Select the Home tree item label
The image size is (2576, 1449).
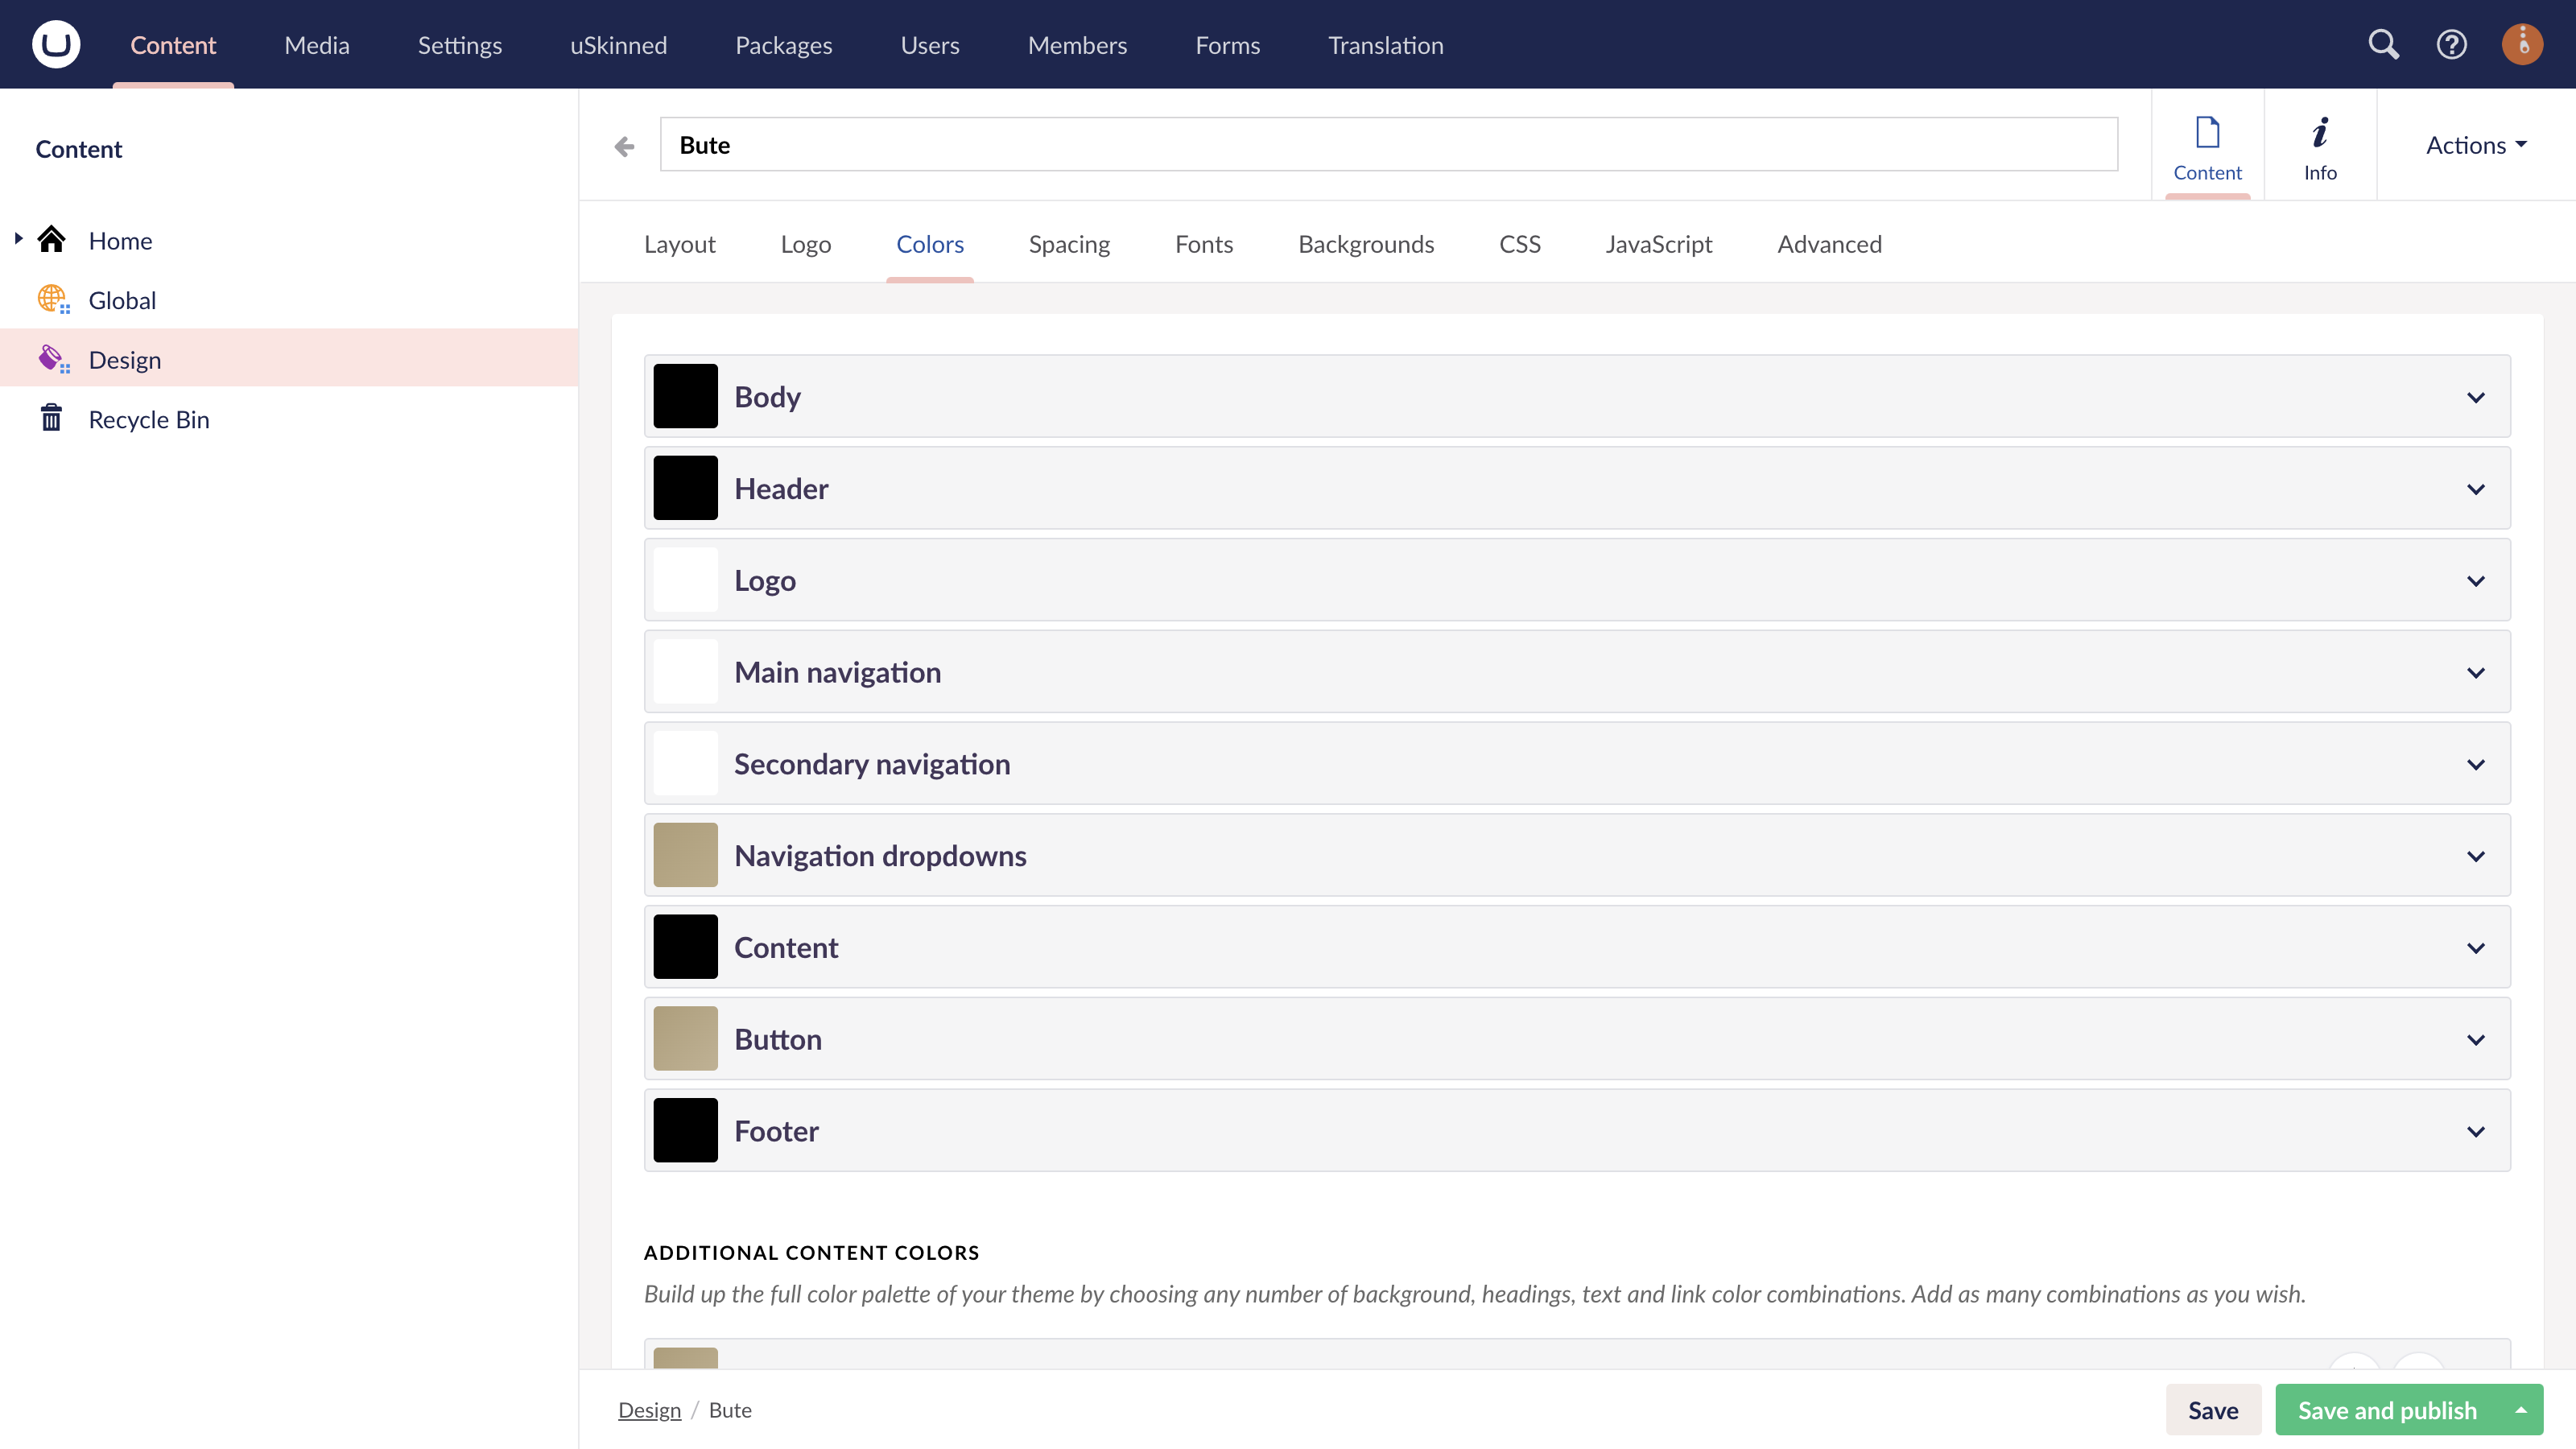click(x=120, y=240)
